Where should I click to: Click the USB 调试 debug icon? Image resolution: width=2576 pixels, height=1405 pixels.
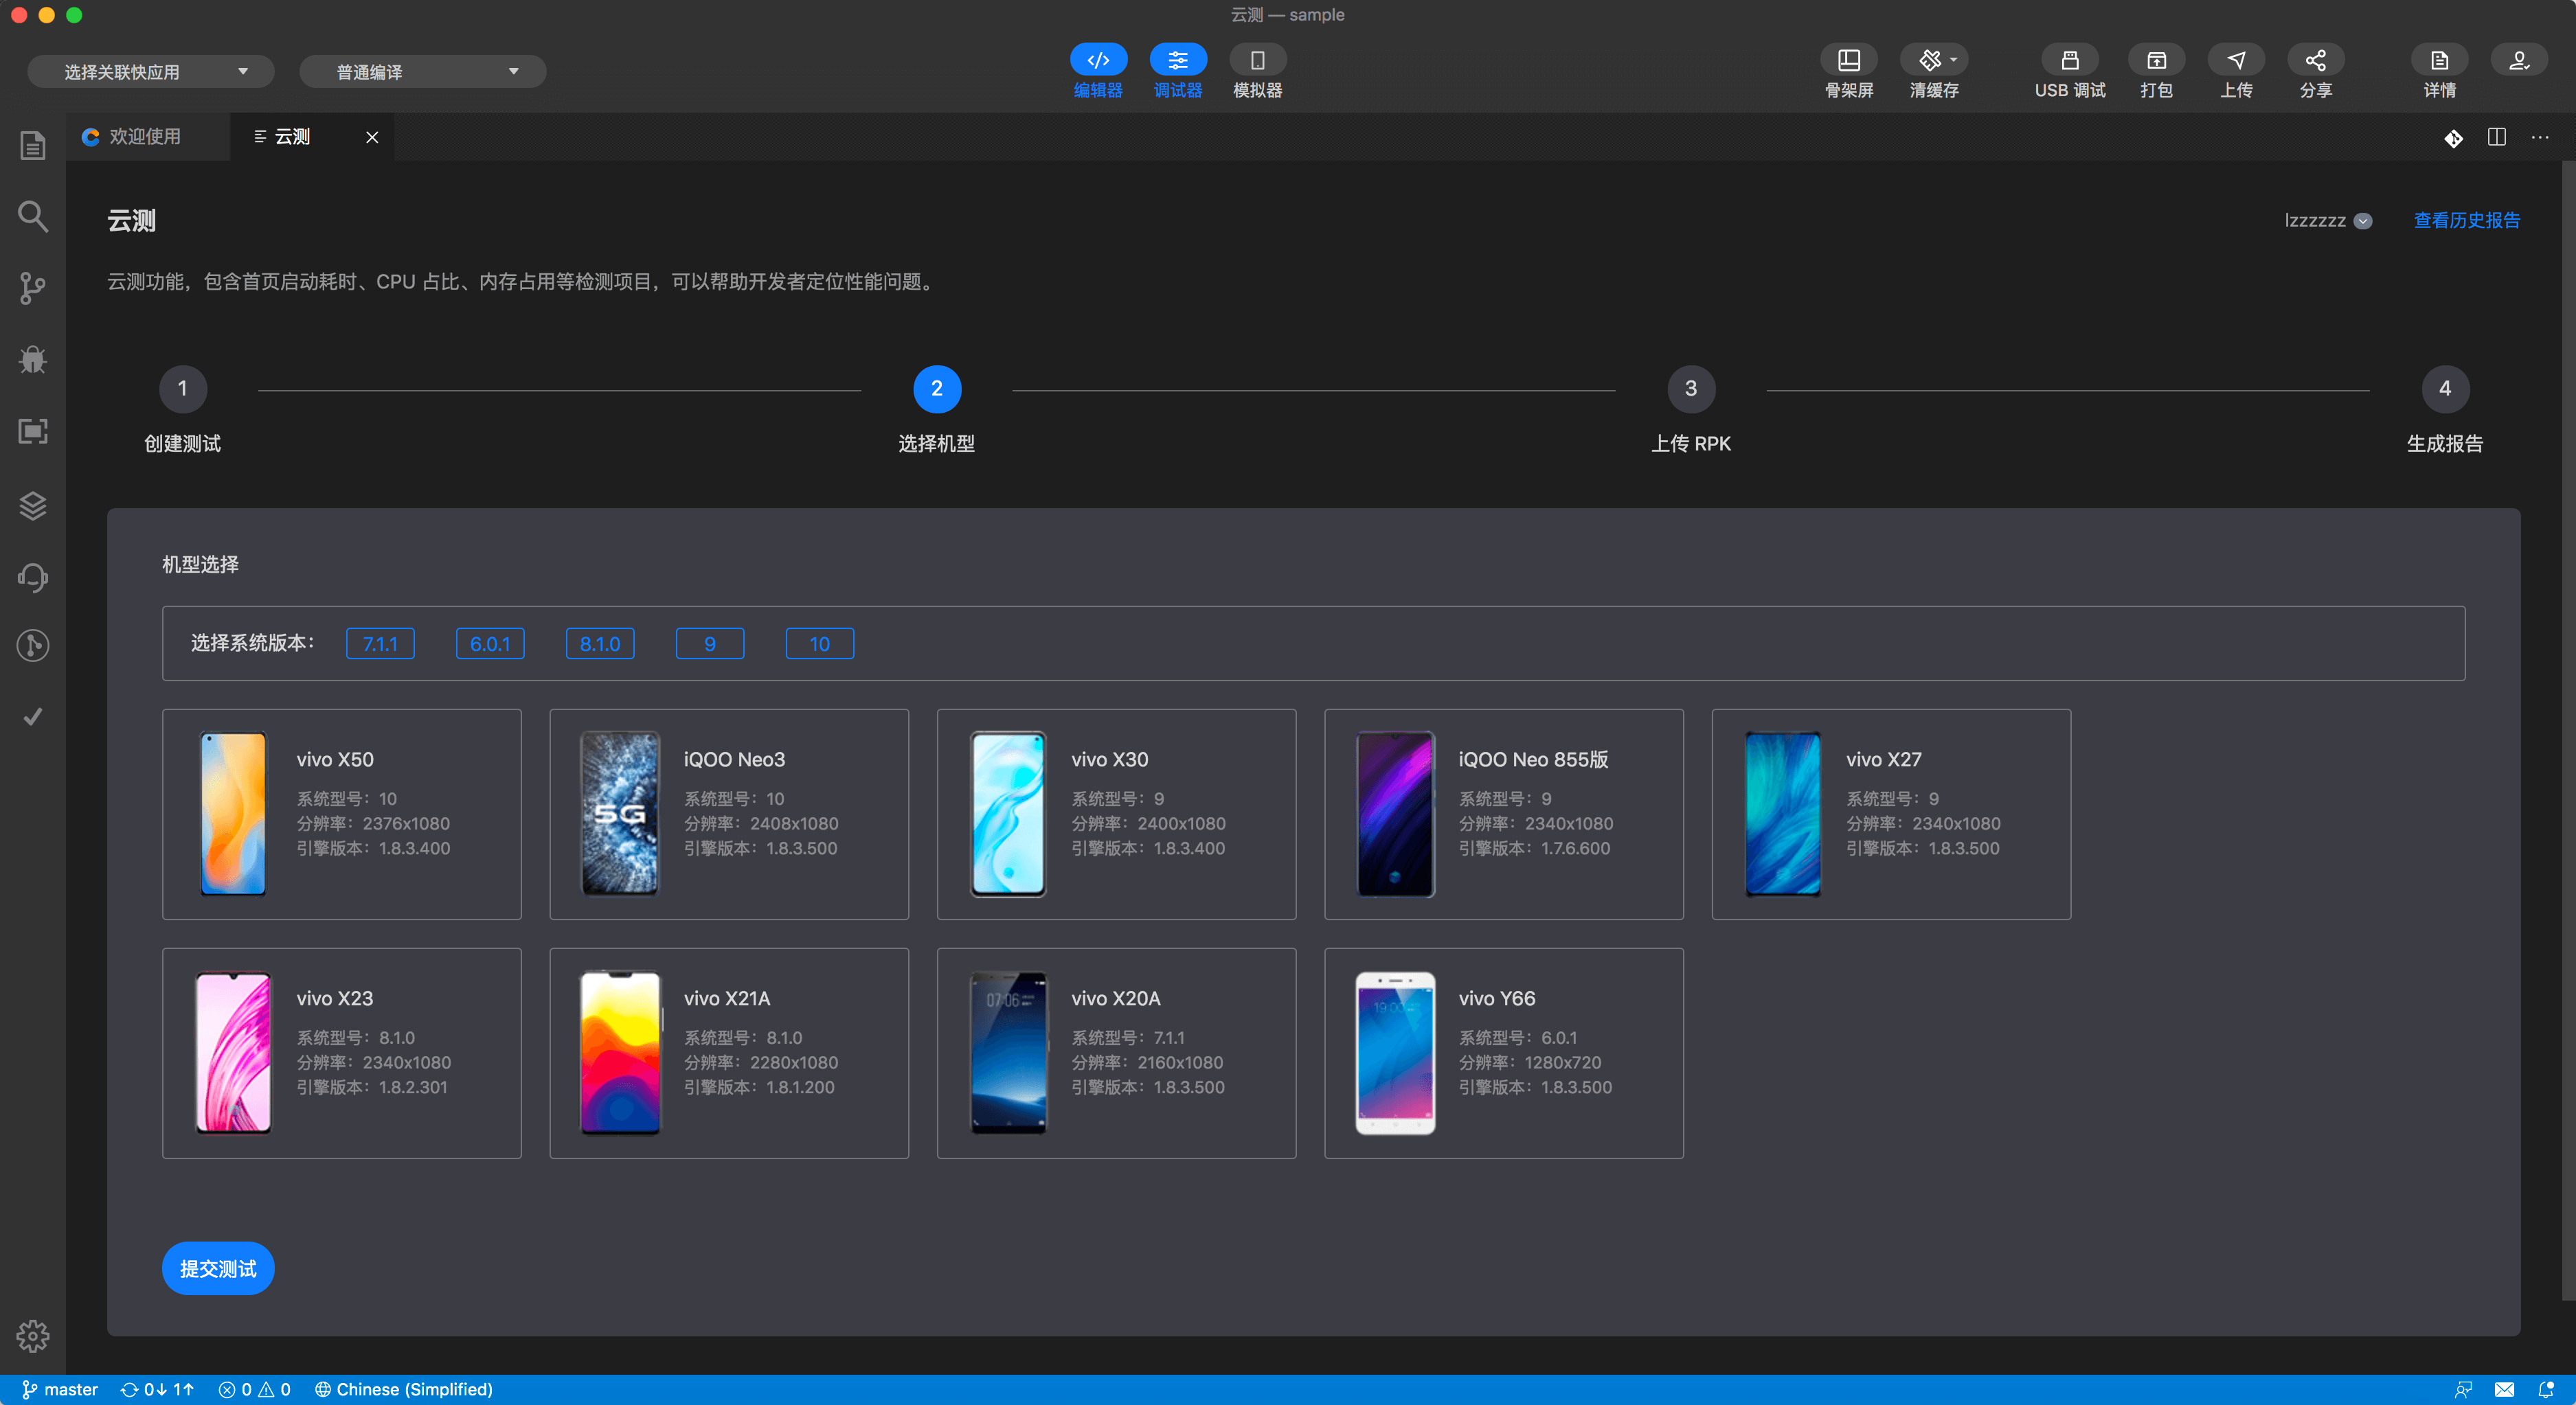click(2069, 61)
